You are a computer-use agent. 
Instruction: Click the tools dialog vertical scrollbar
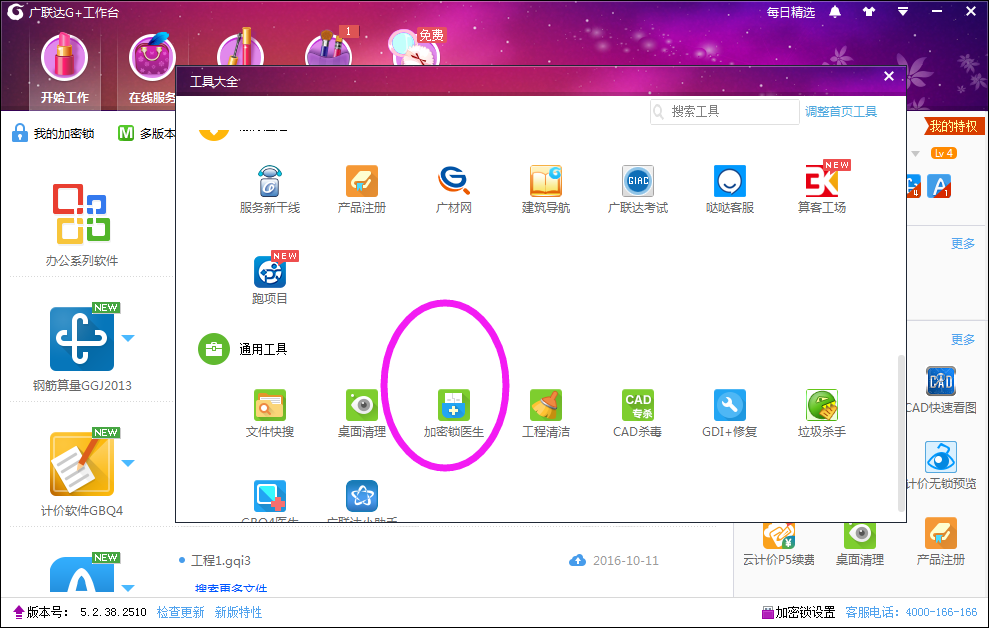(x=901, y=434)
